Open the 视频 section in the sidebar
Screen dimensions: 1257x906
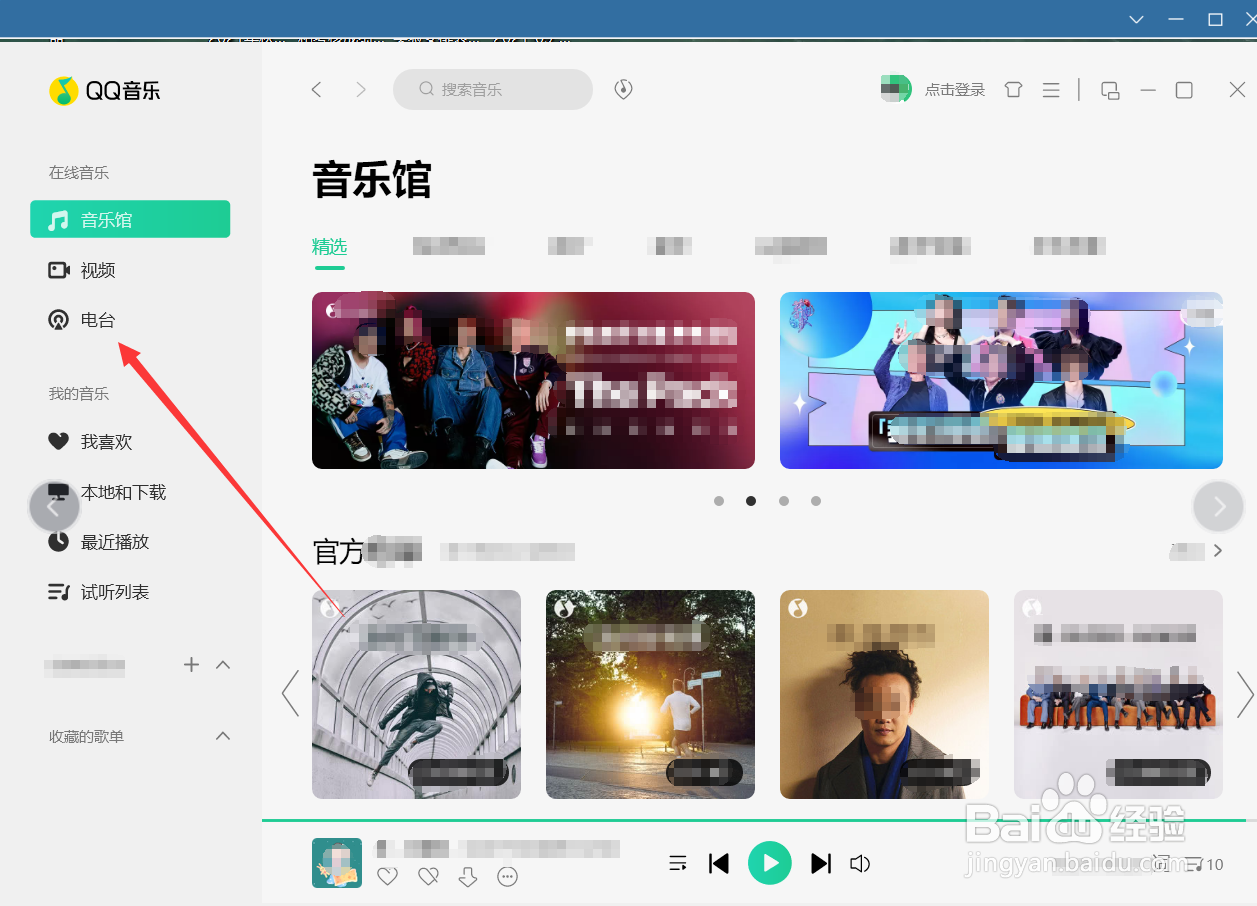pyautogui.click(x=97, y=269)
